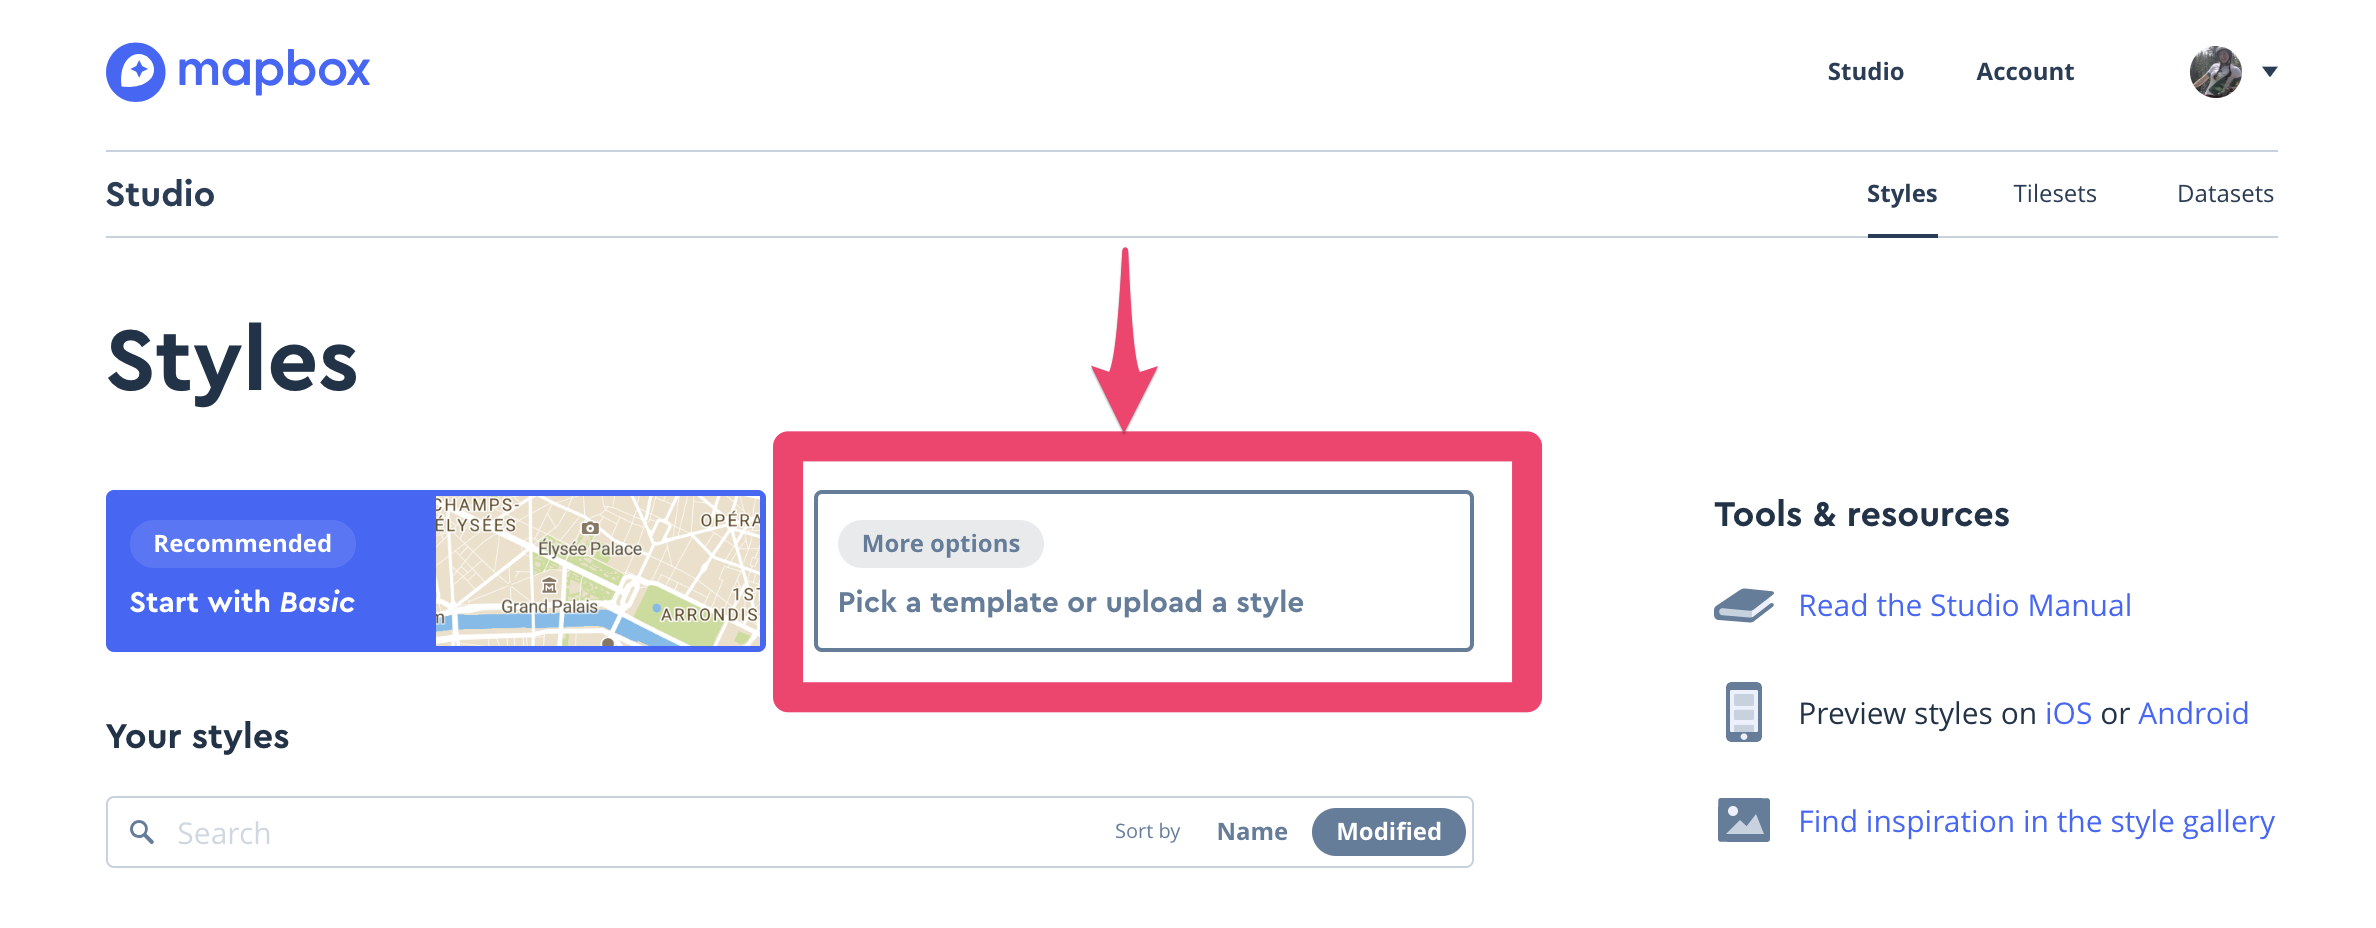The height and width of the screenshot is (928, 2376).
Task: Open Studio in the top navigation
Action: (1866, 72)
